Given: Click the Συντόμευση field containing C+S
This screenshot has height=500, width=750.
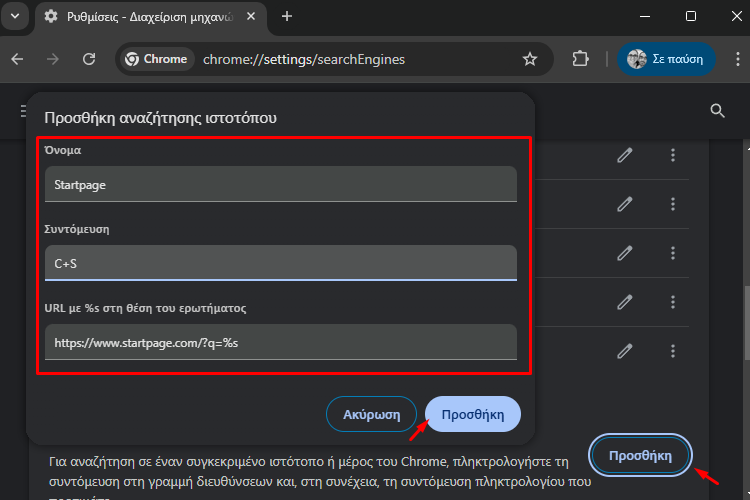Looking at the screenshot, I should coord(281,263).
